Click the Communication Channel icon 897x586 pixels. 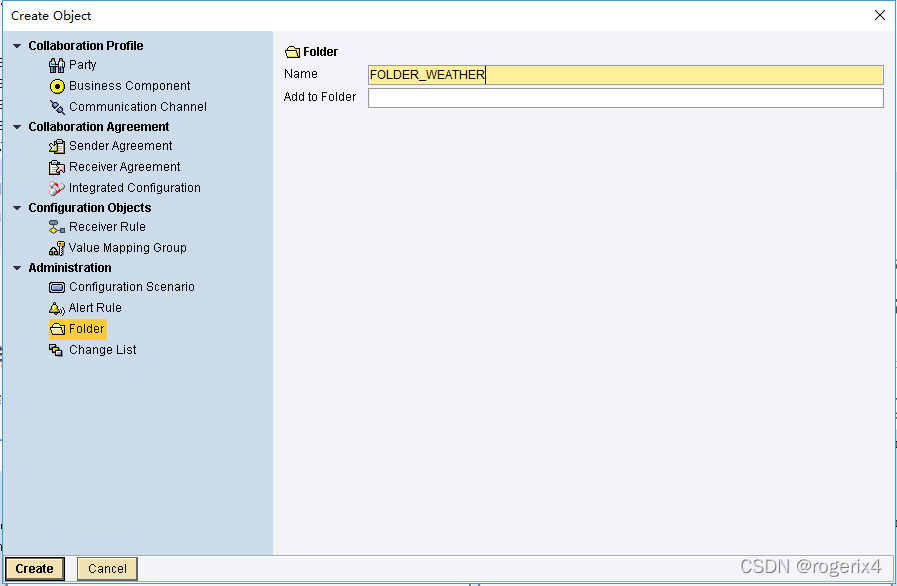click(57, 107)
